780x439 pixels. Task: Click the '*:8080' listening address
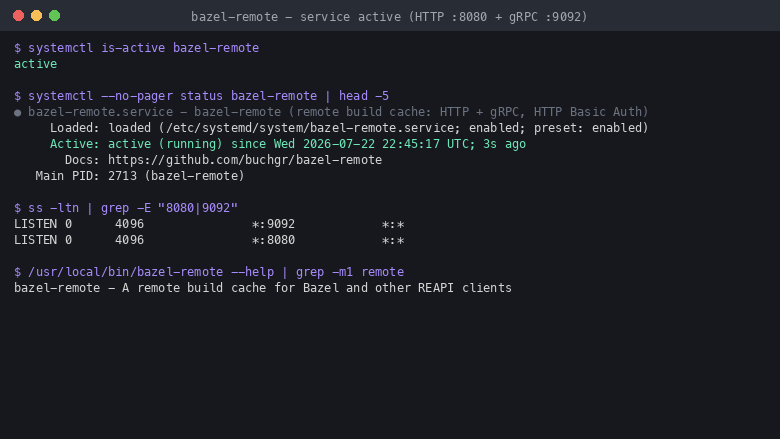273,240
